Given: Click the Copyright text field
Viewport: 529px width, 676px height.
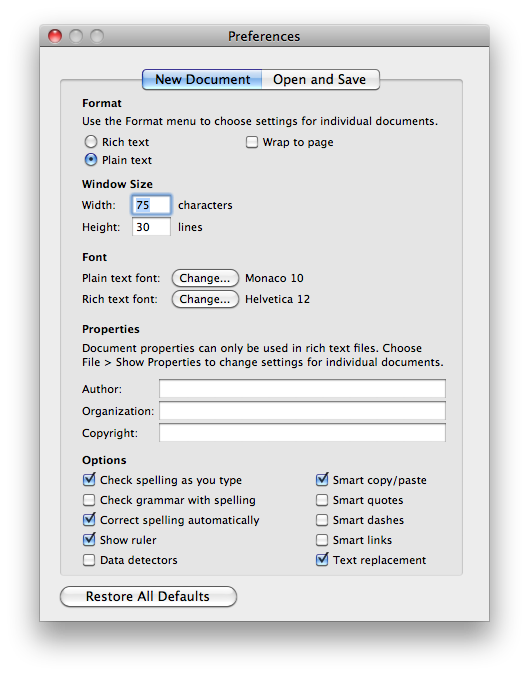Looking at the screenshot, I should (302, 433).
